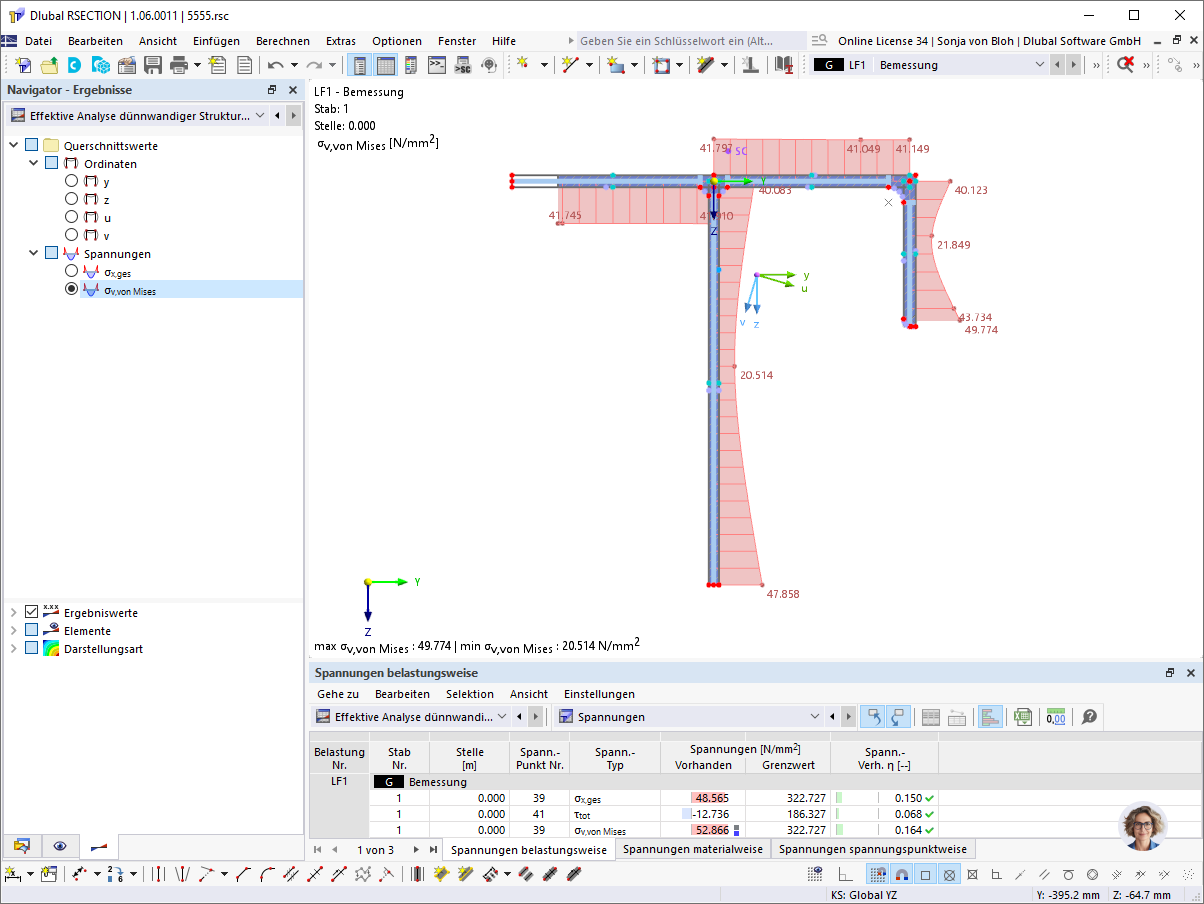Select previous load case arrow in toolbar

tap(1057, 65)
